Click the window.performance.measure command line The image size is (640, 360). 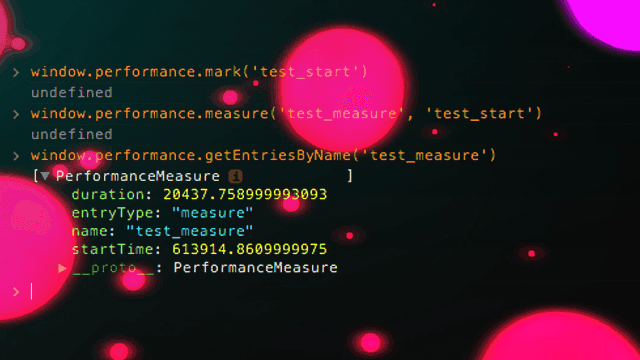coord(286,113)
